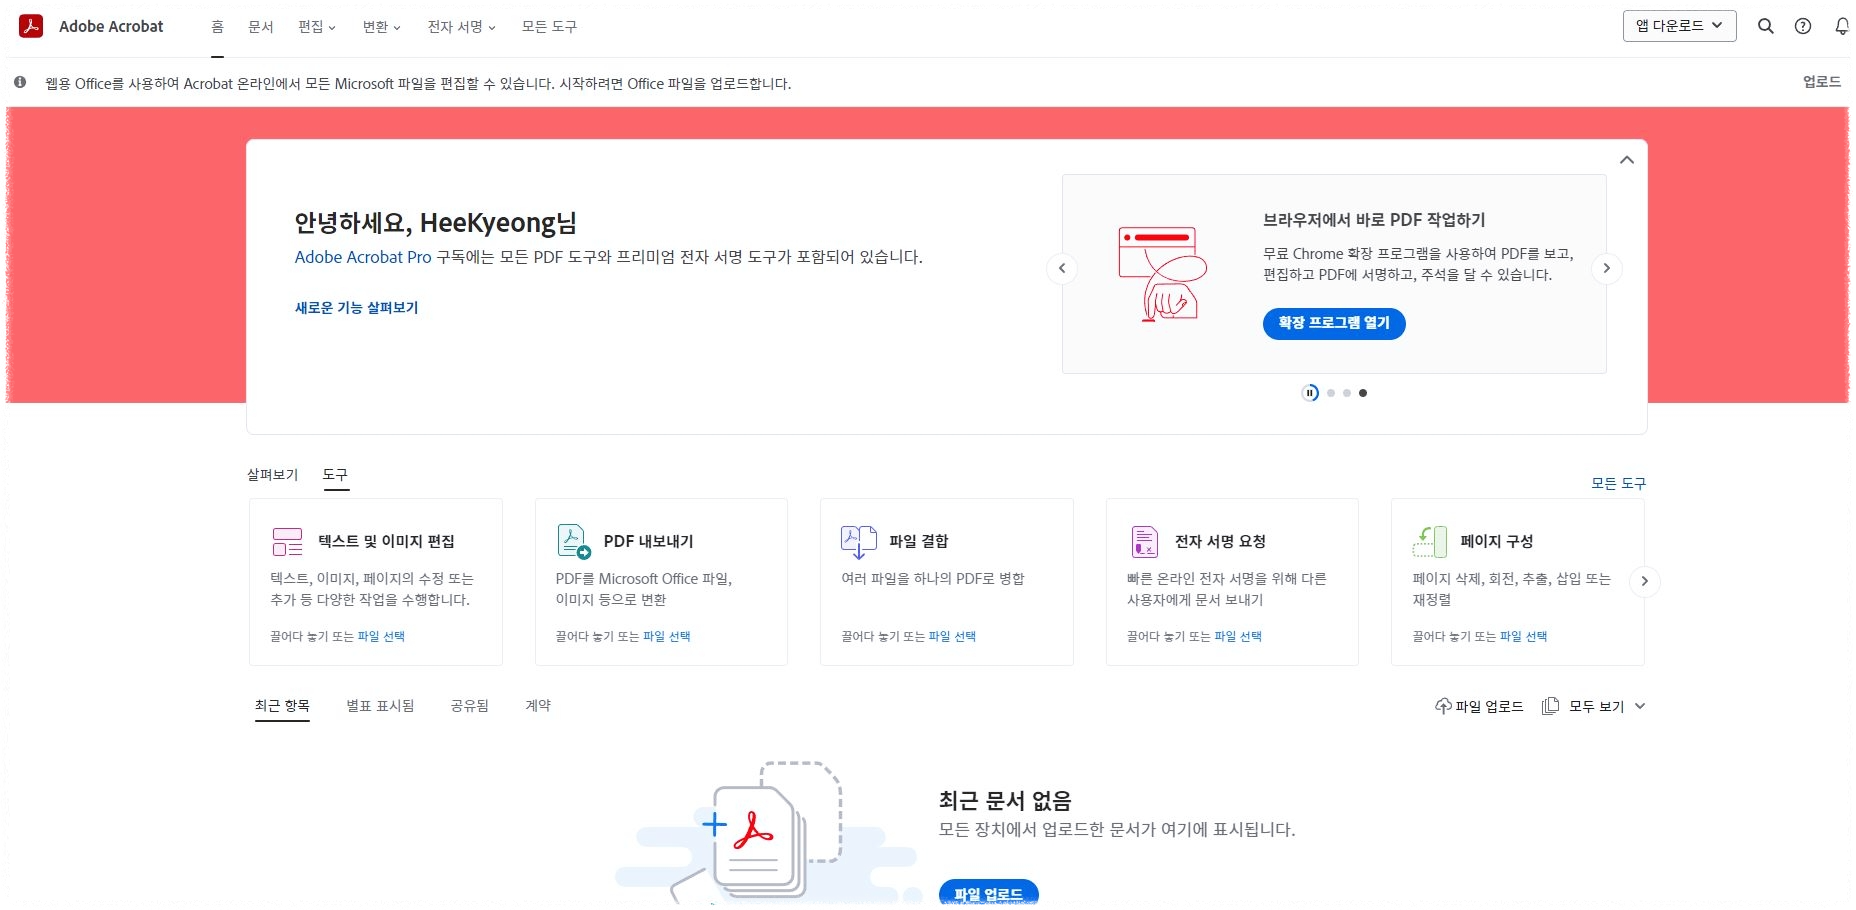Click 파일 선택 in 페이지 구성 card
This screenshot has height=910, width=1856.
click(1523, 636)
